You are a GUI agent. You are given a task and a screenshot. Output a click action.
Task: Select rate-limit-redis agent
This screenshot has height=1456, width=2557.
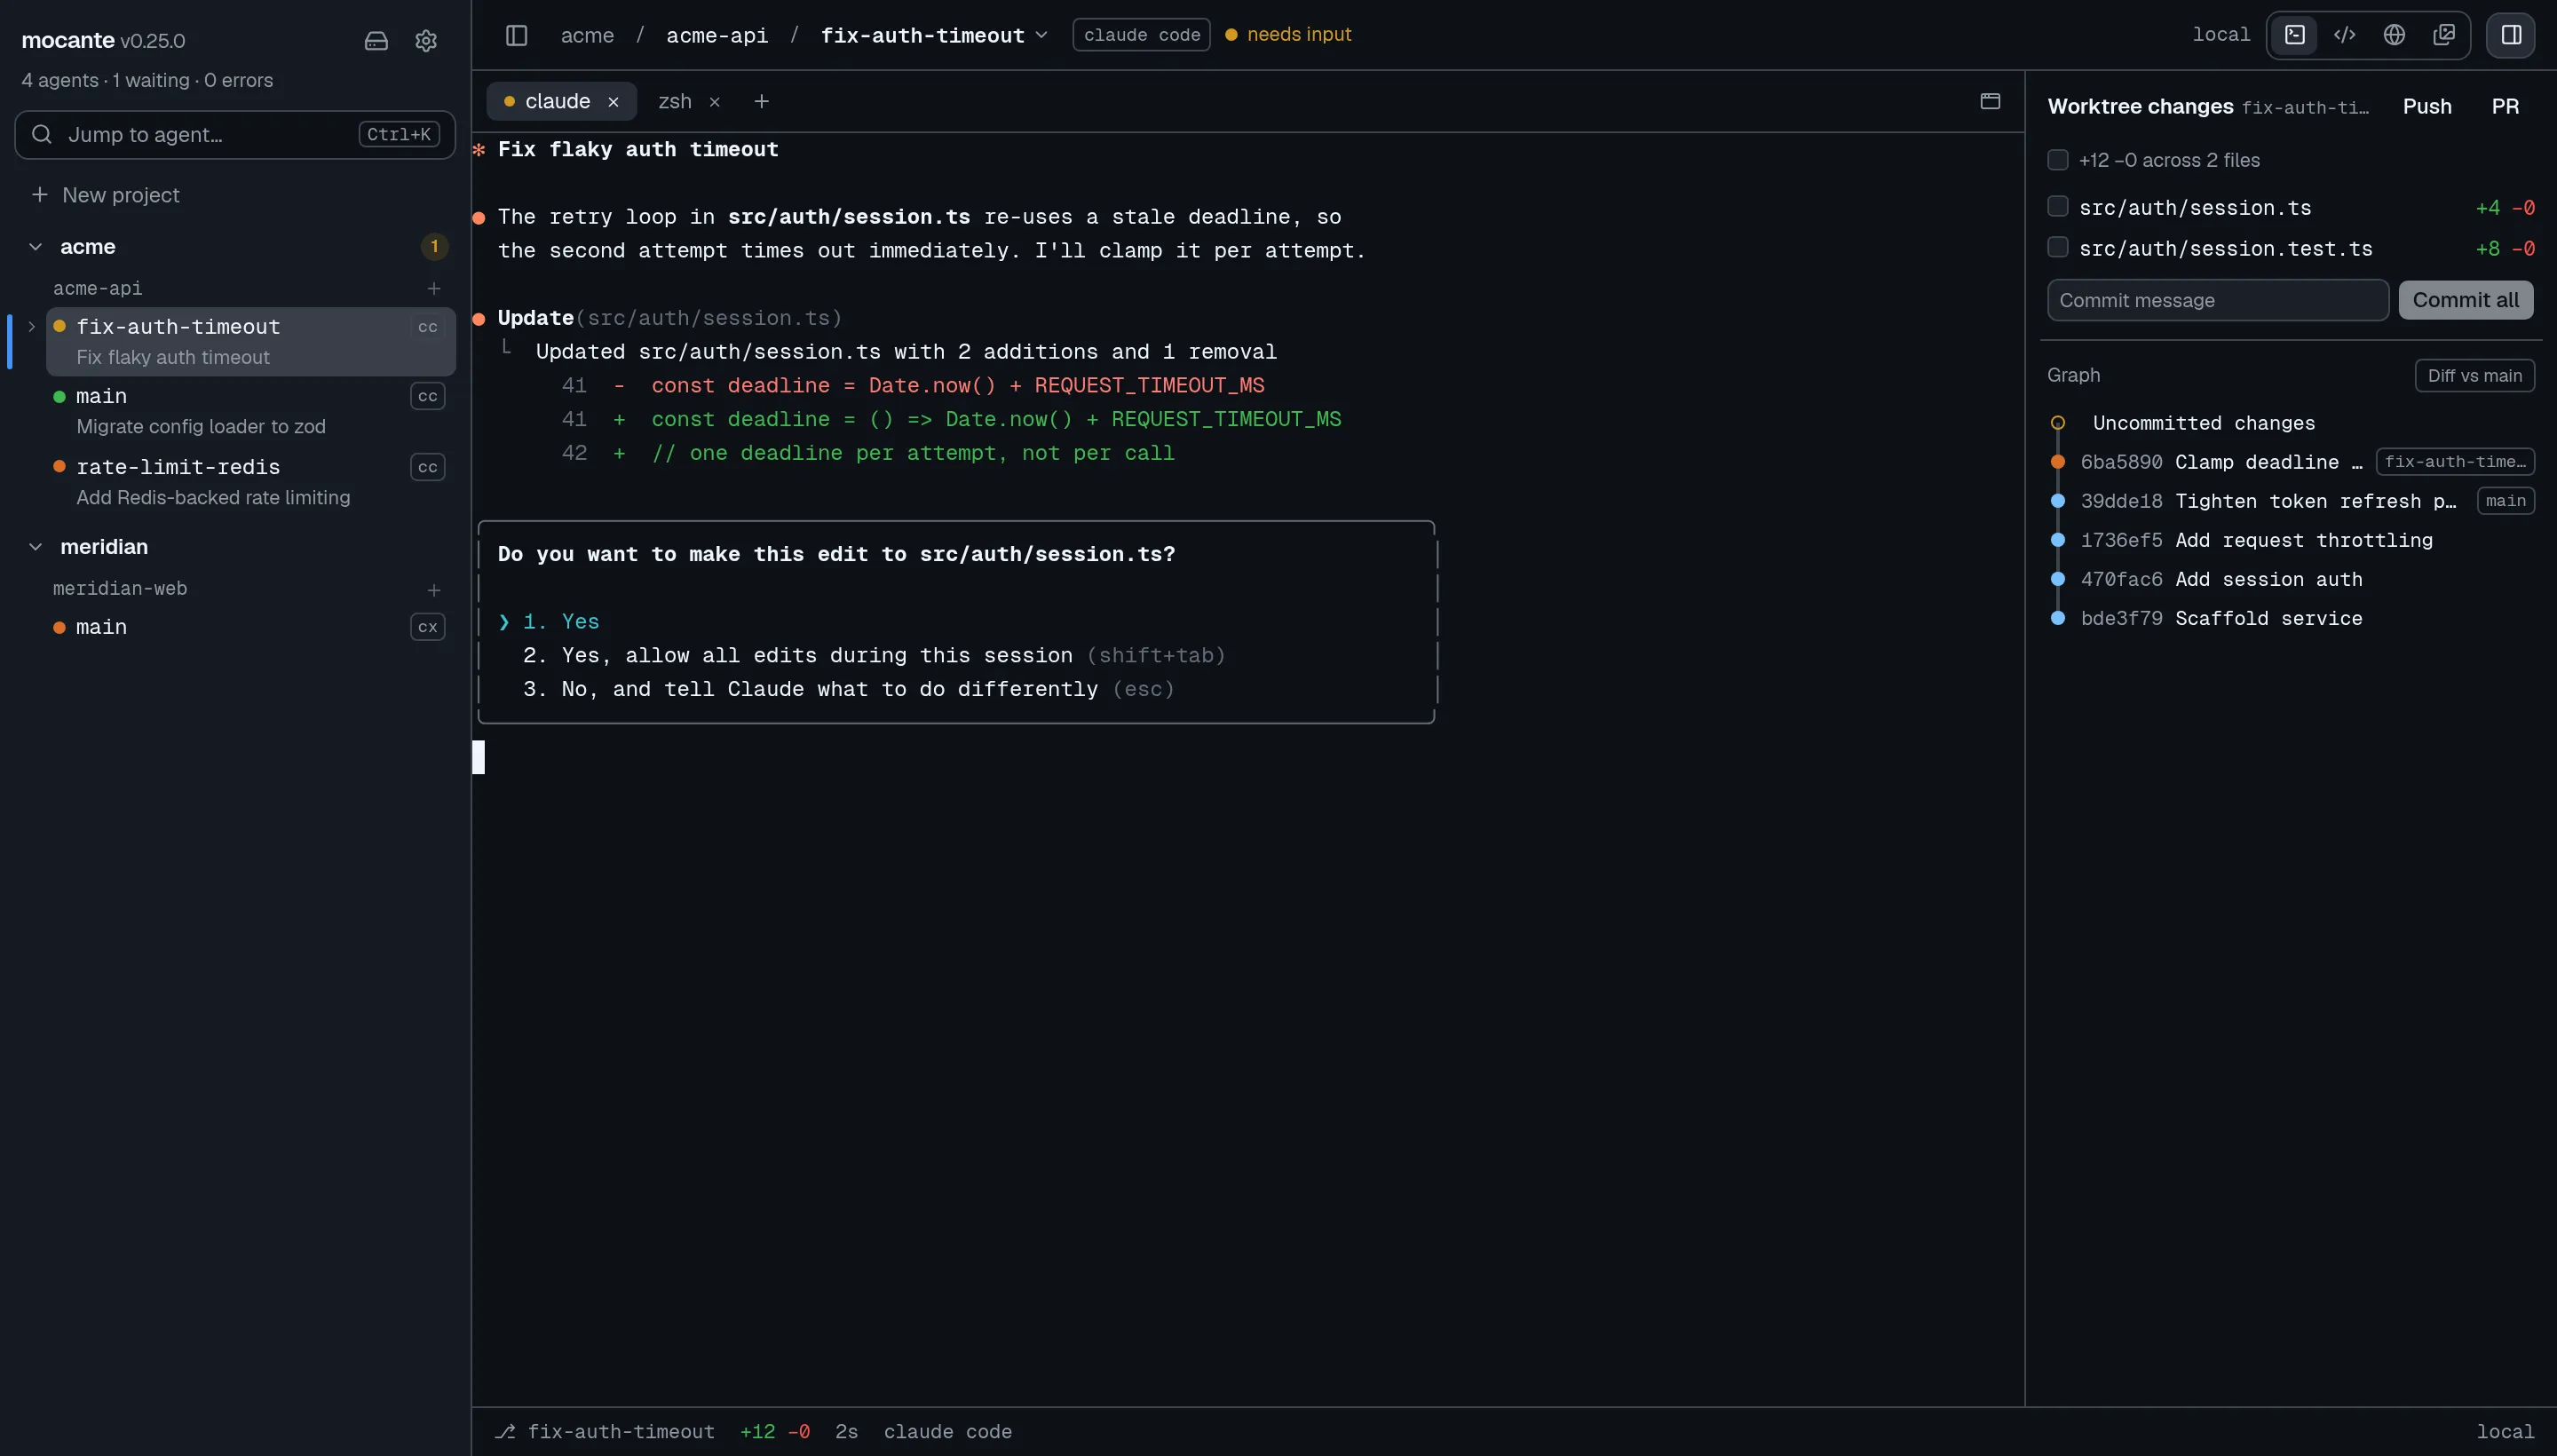[250, 481]
